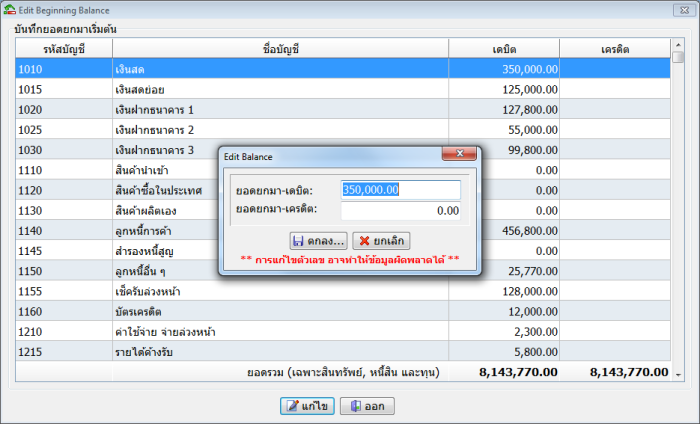Click the เครดิต column header
This screenshot has width=700, height=424.
click(x=614, y=49)
